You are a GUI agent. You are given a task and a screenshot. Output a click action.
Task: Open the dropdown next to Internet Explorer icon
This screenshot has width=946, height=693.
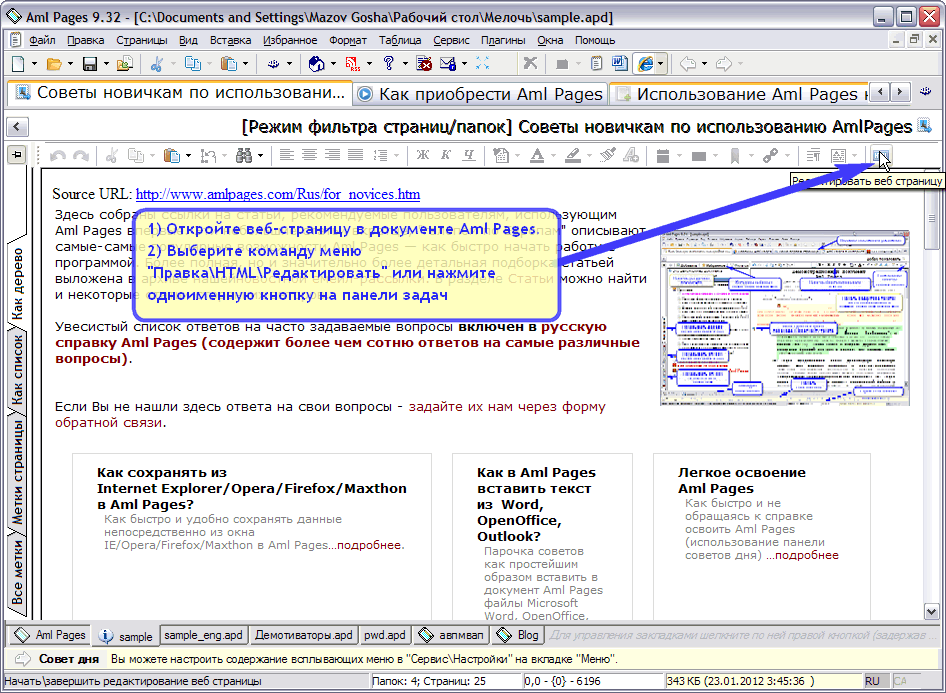(661, 63)
